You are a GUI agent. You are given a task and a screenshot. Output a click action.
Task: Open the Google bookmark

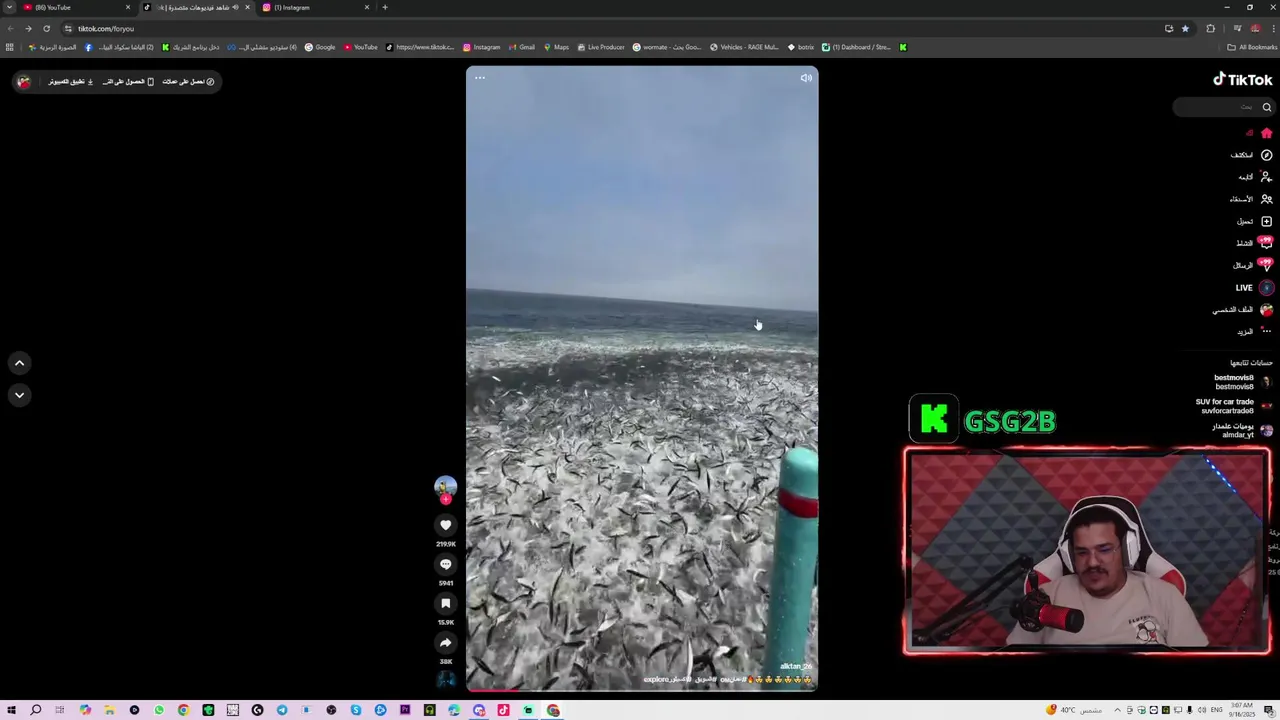pos(320,47)
